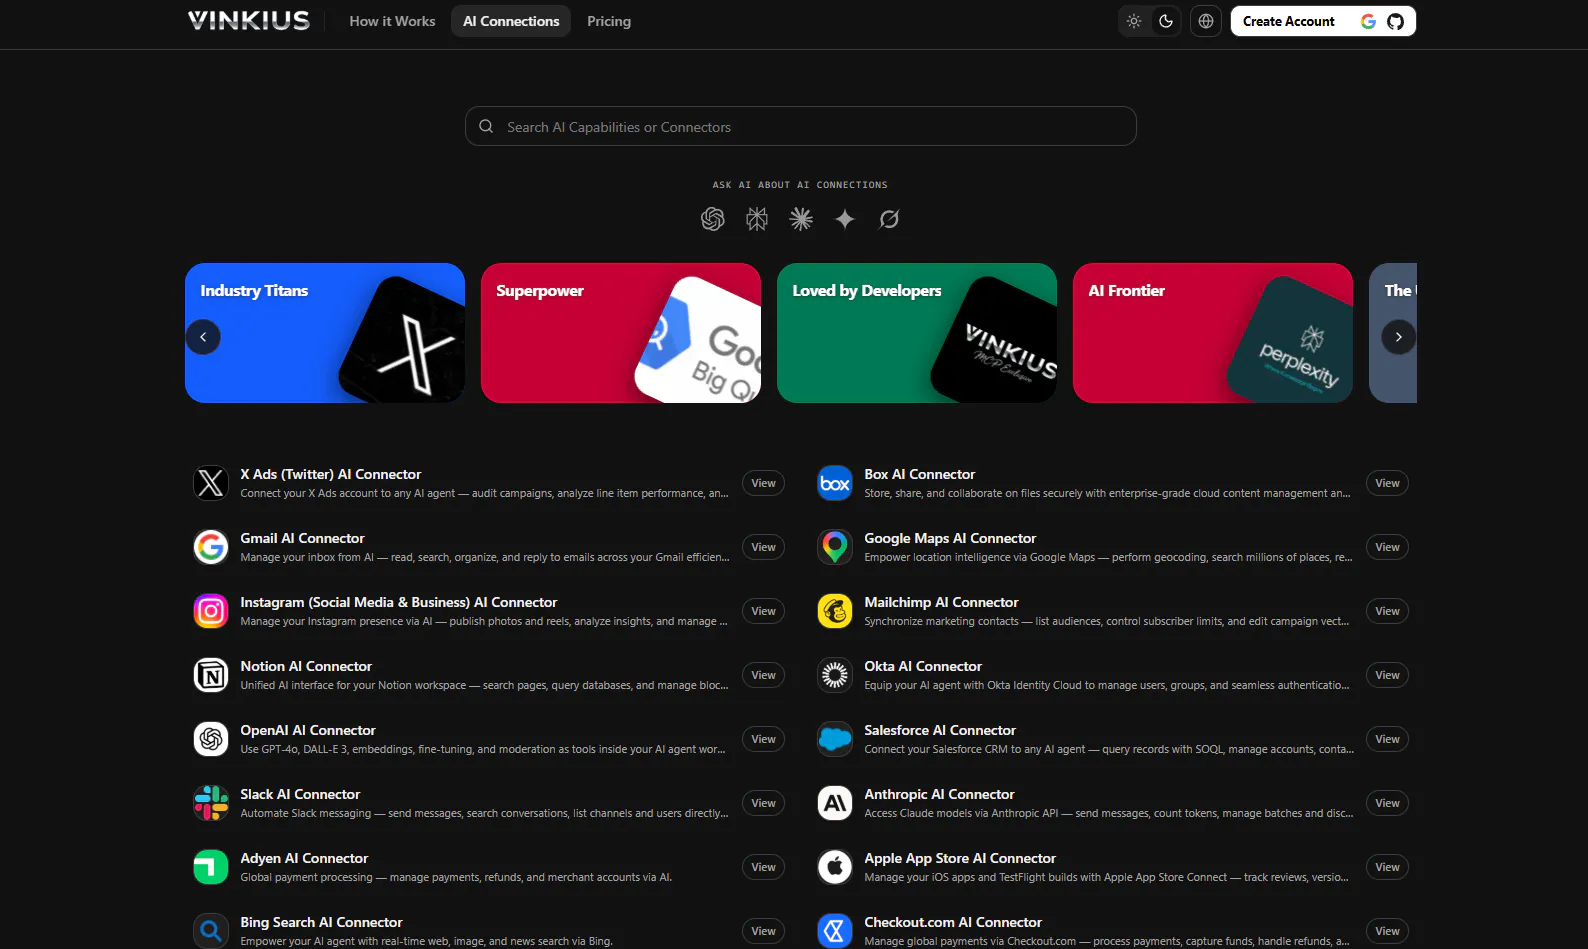View the Gmail AI Connector
1588x949 pixels.
coord(764,547)
